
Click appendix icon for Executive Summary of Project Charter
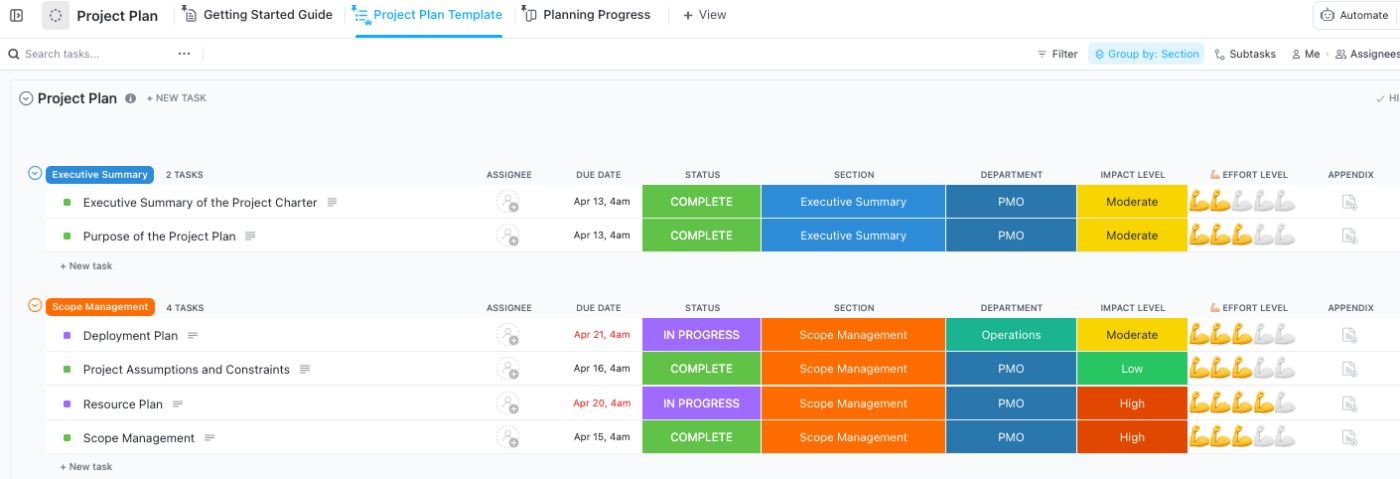point(1350,202)
